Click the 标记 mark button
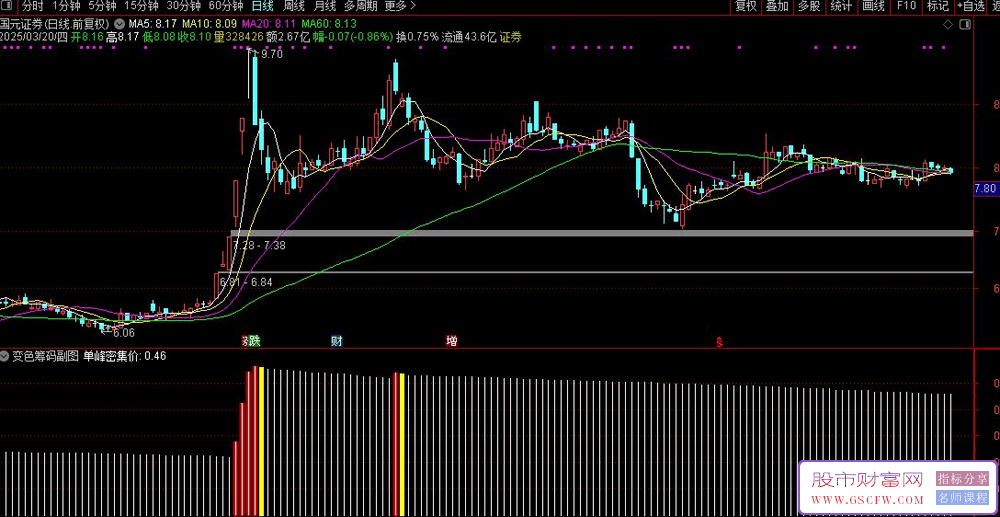The image size is (1000, 517). coord(938,6)
